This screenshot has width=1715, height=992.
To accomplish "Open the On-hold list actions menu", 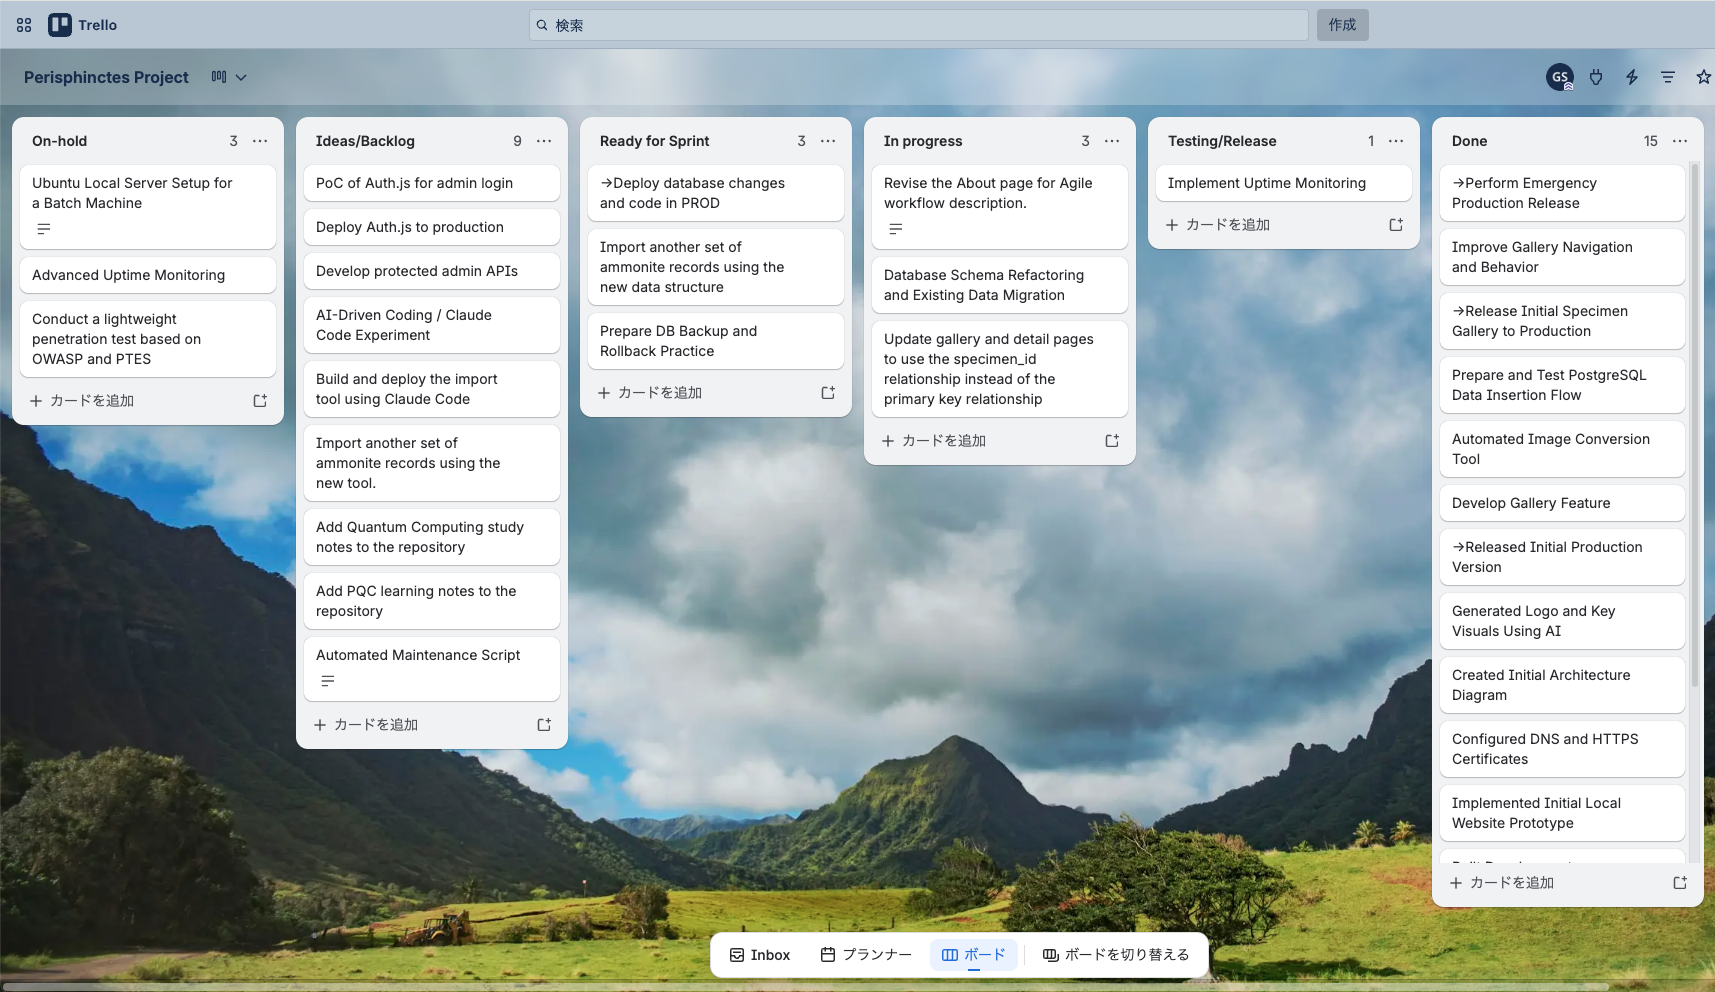I will [260, 141].
